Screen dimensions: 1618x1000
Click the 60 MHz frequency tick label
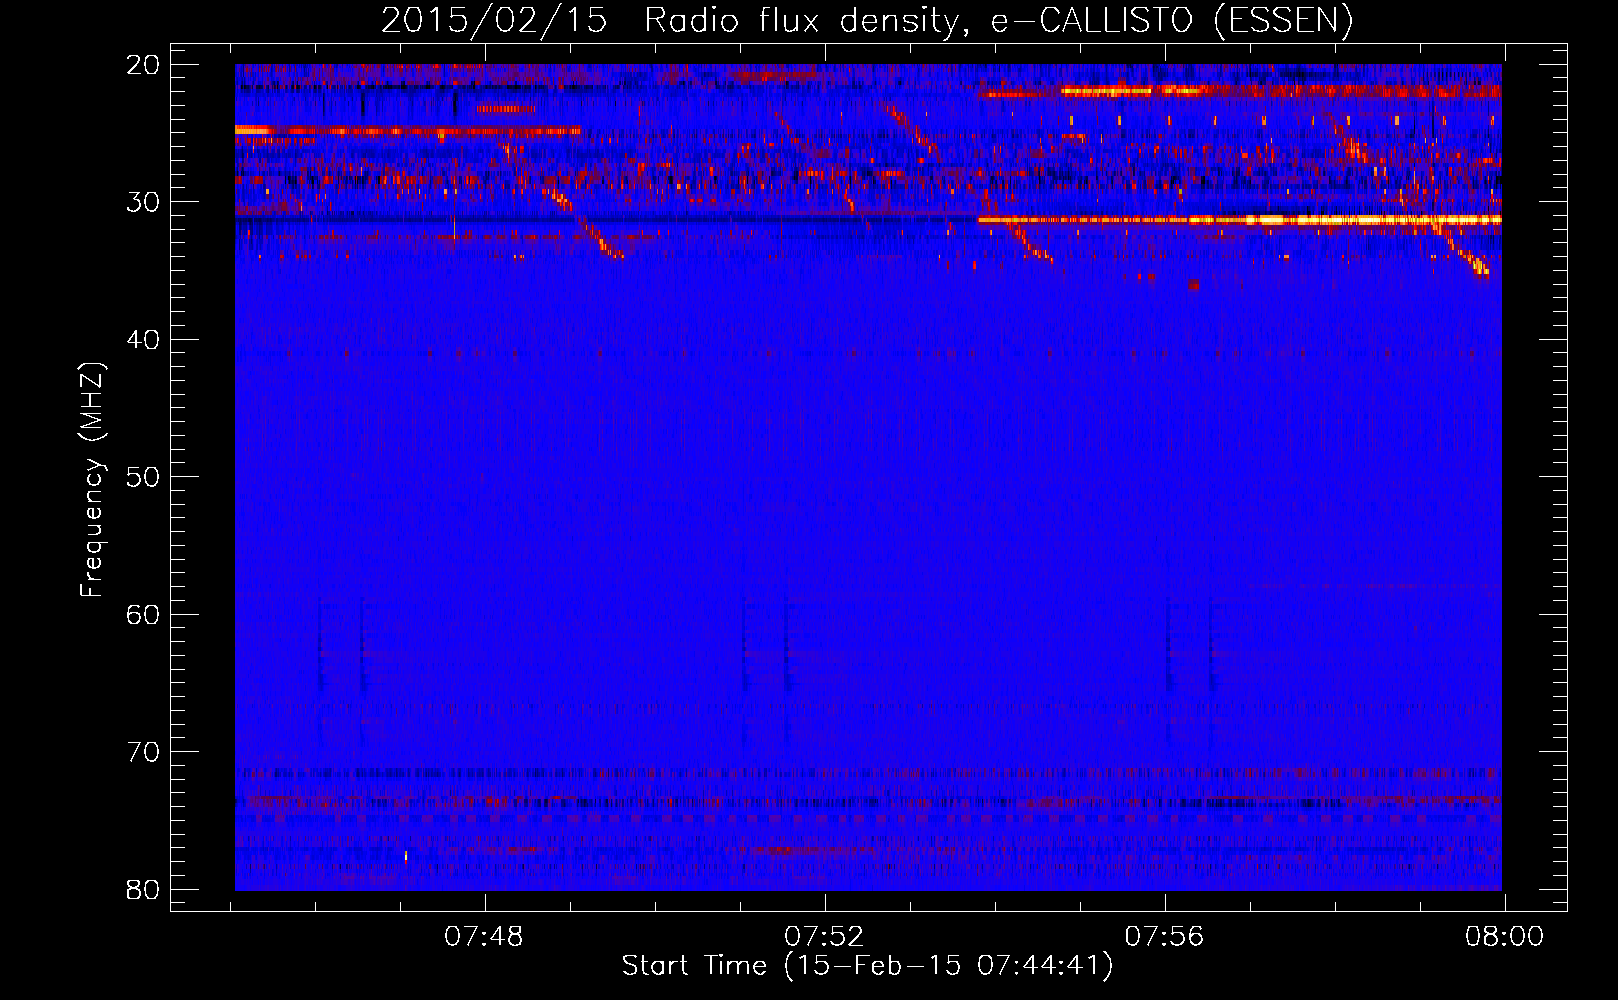click(143, 614)
